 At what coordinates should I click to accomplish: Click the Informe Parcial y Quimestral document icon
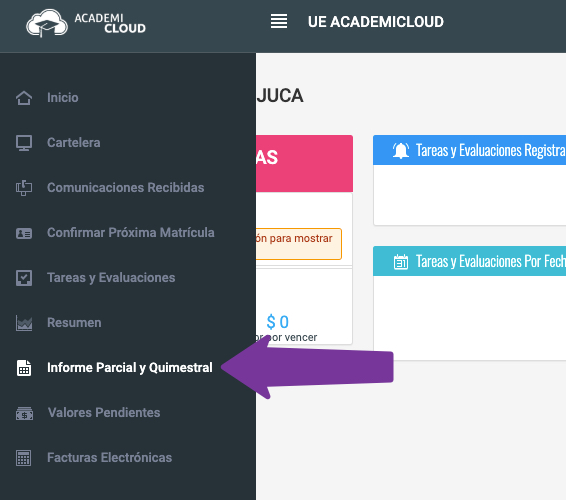24,368
